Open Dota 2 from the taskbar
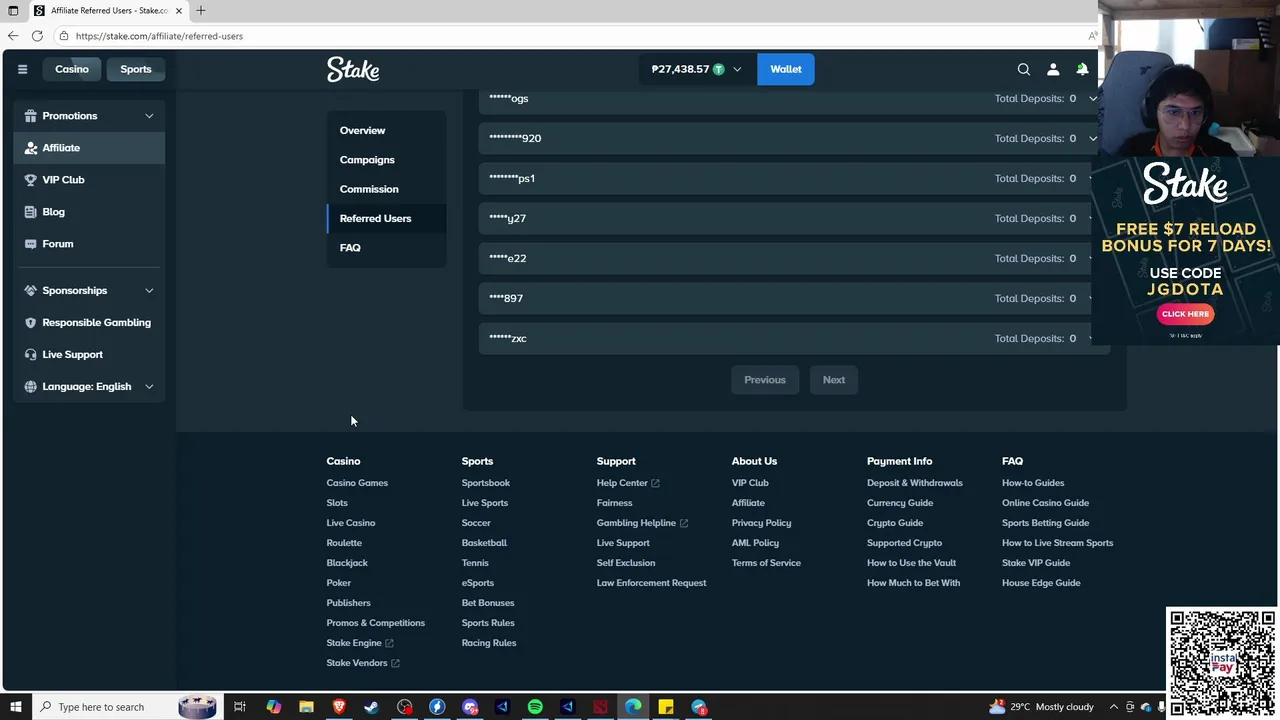The height and width of the screenshot is (720, 1280). (x=600, y=707)
